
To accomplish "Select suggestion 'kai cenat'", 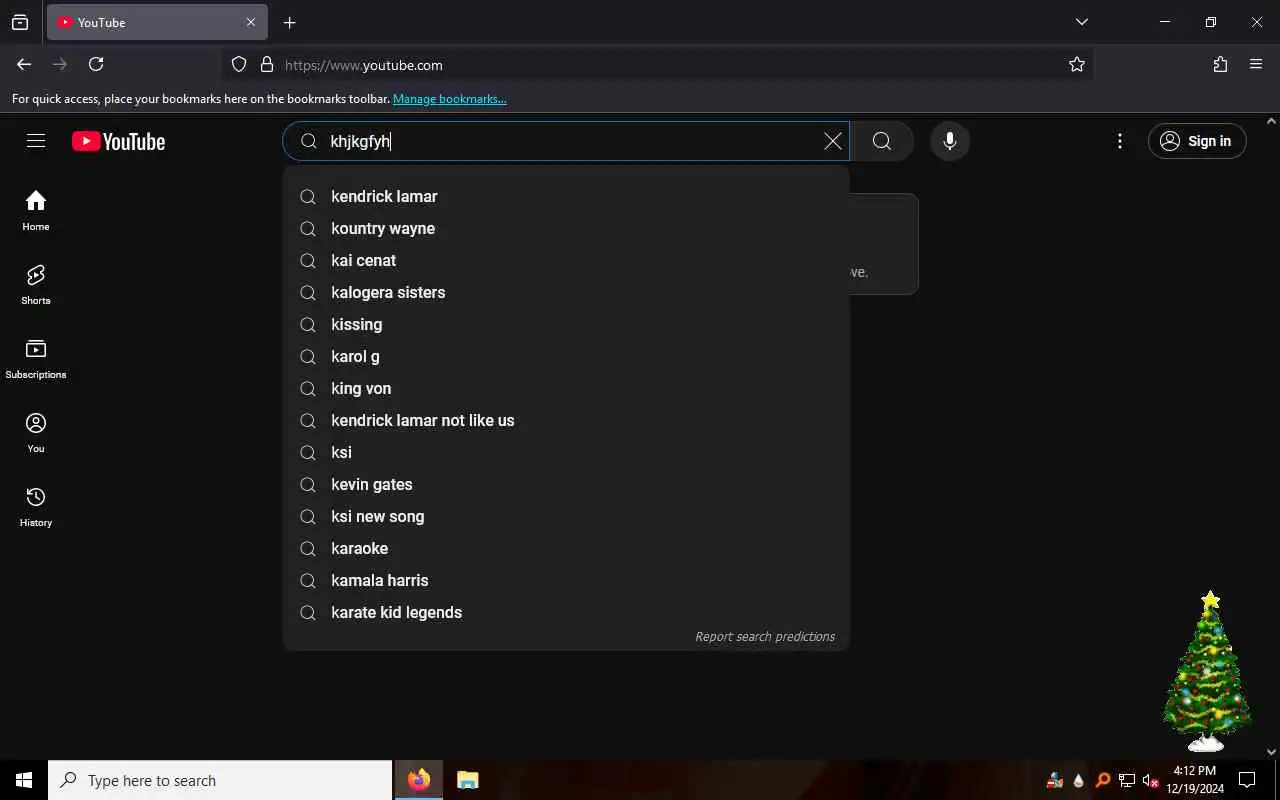I will click(x=566, y=260).
